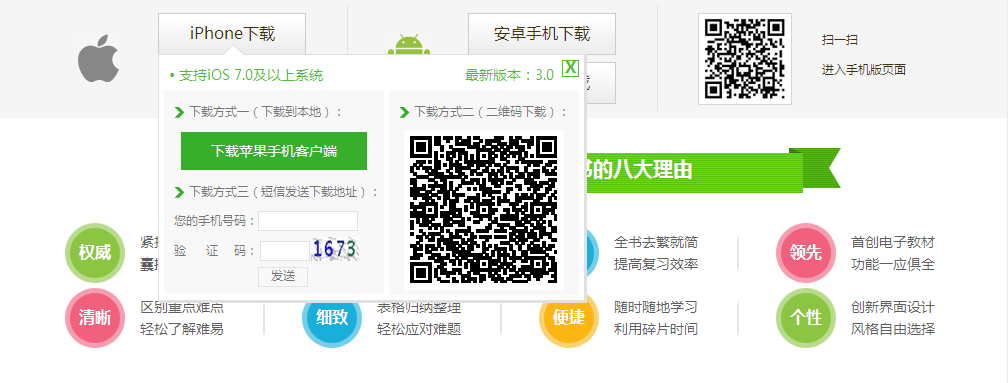Image resolution: width=1008 pixels, height=383 pixels.
Task: Click the large QR code in popup
Action: 484,209
